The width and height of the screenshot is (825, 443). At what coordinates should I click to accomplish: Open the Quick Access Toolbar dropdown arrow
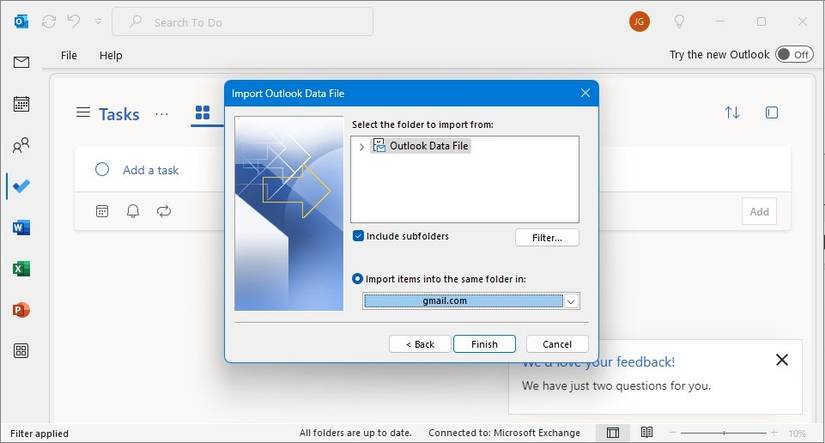coord(97,21)
